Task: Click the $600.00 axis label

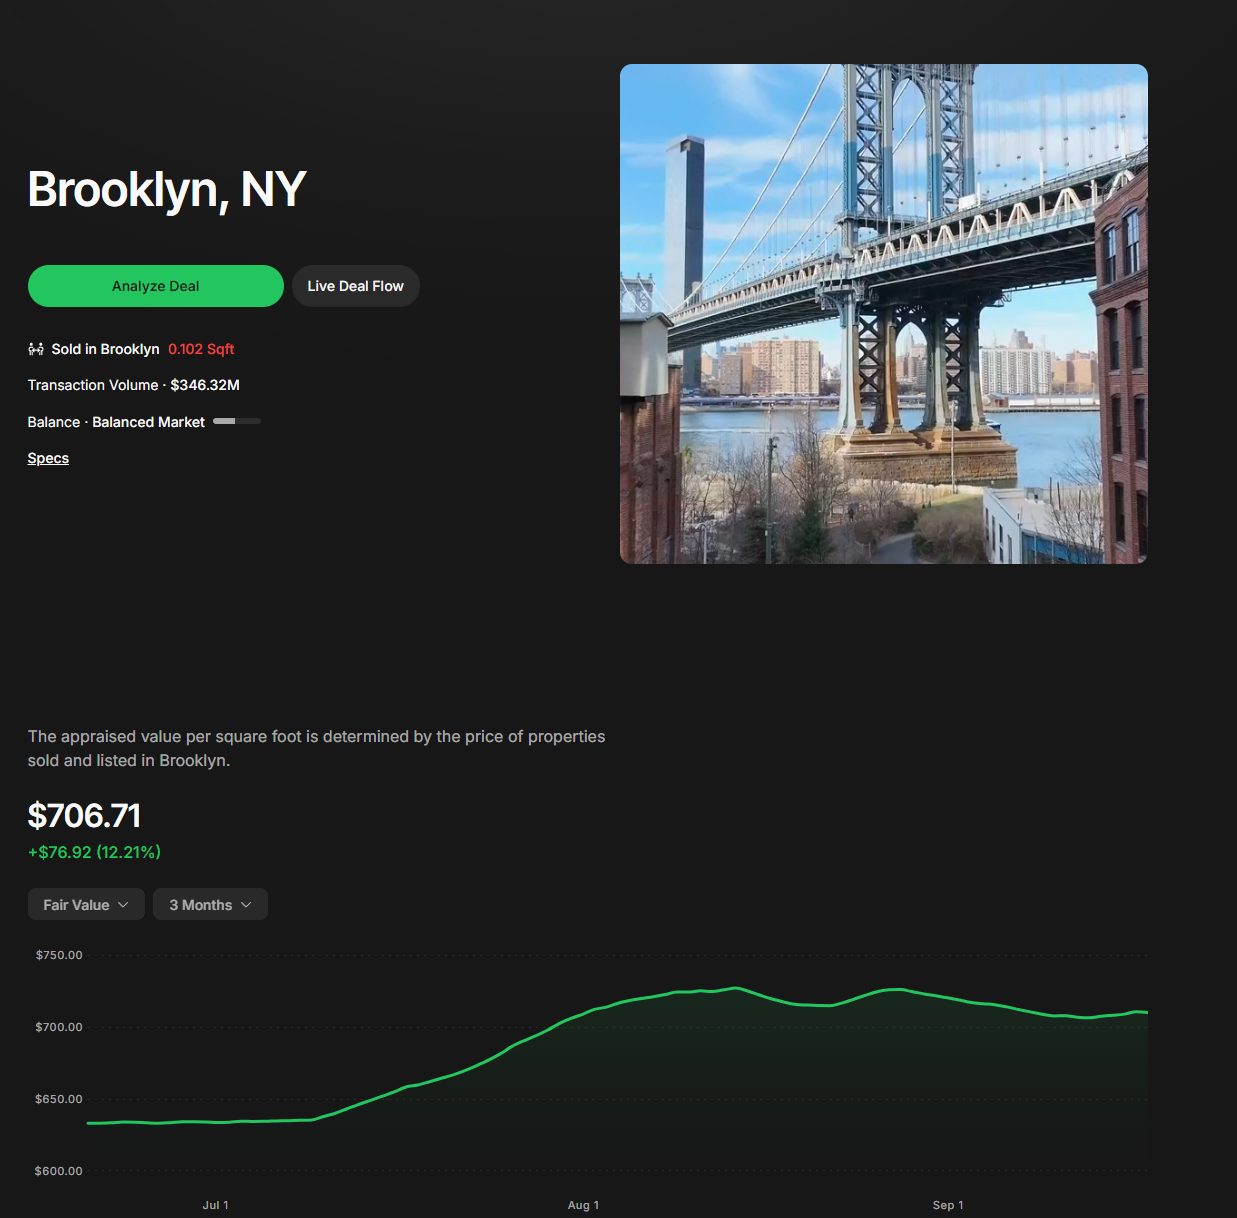Action: [x=59, y=1171]
